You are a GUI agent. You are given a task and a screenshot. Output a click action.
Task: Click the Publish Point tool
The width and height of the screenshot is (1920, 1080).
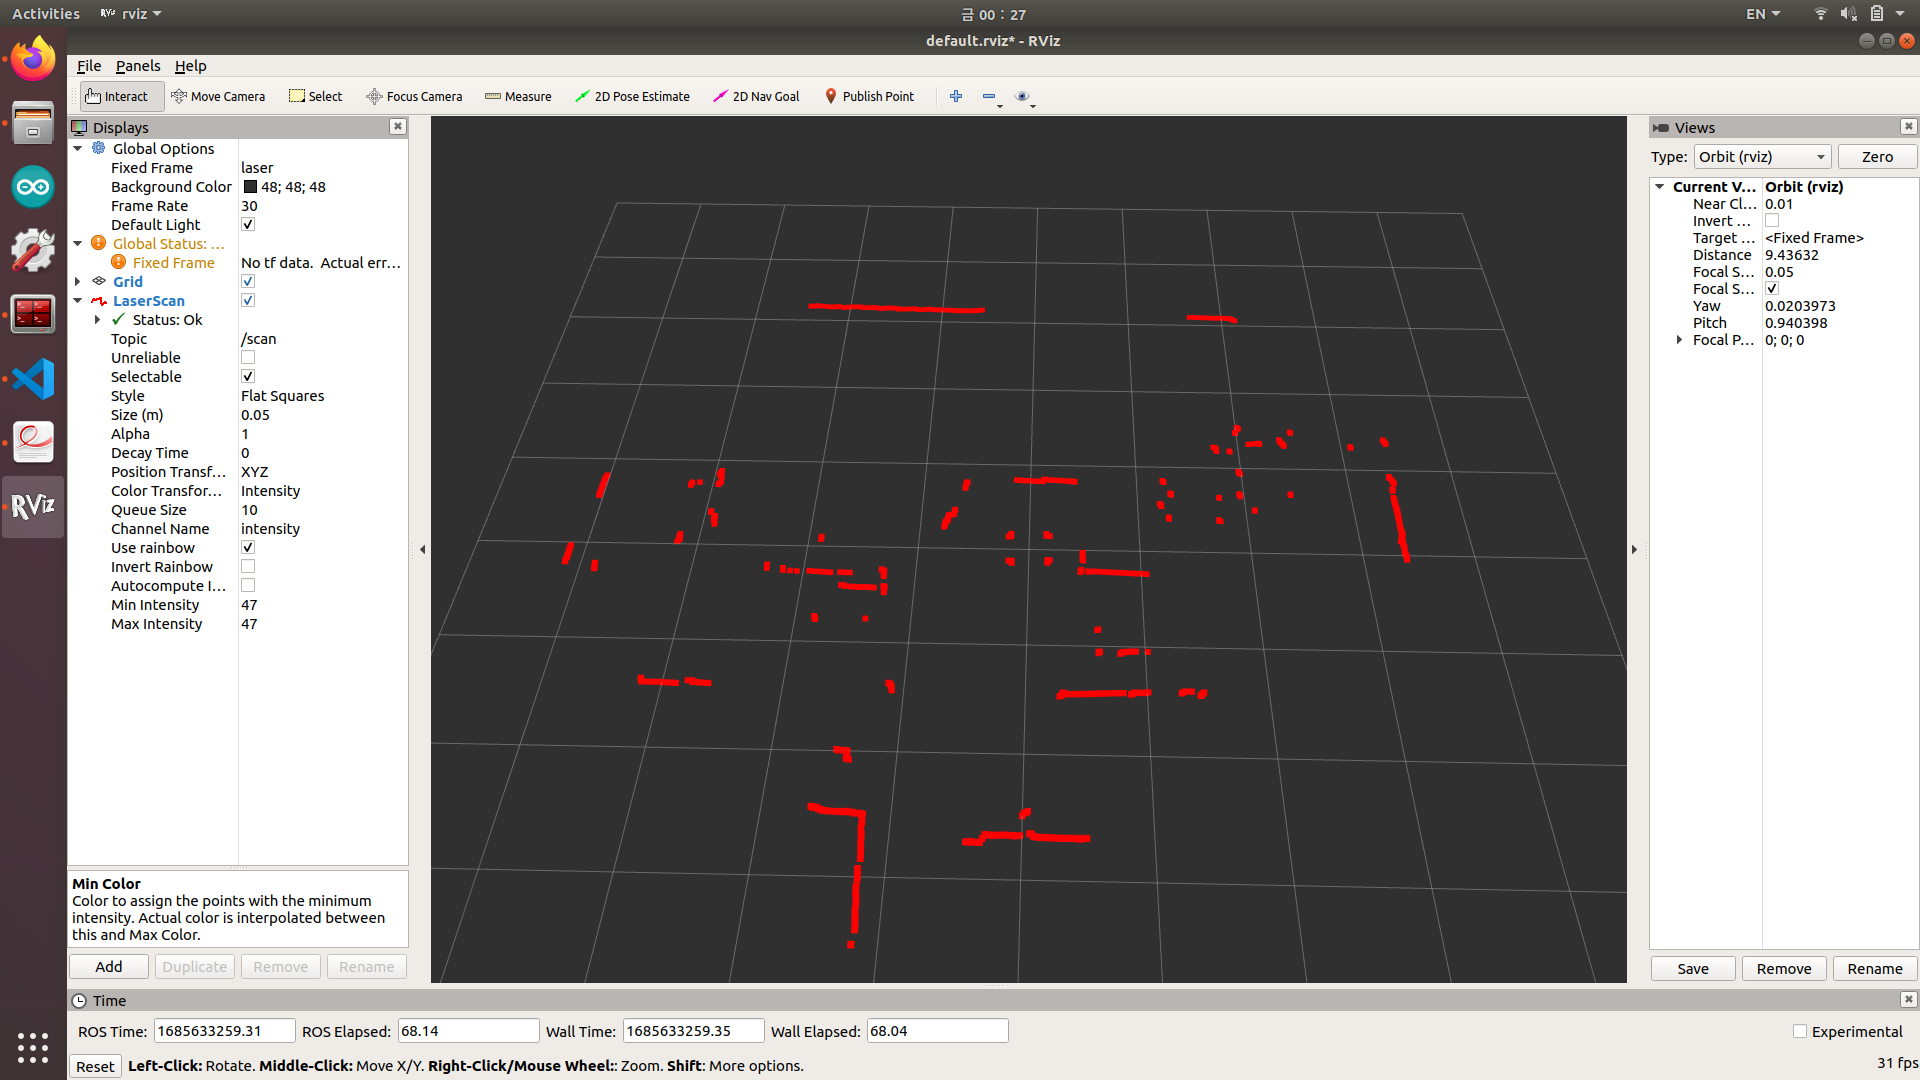click(x=869, y=96)
